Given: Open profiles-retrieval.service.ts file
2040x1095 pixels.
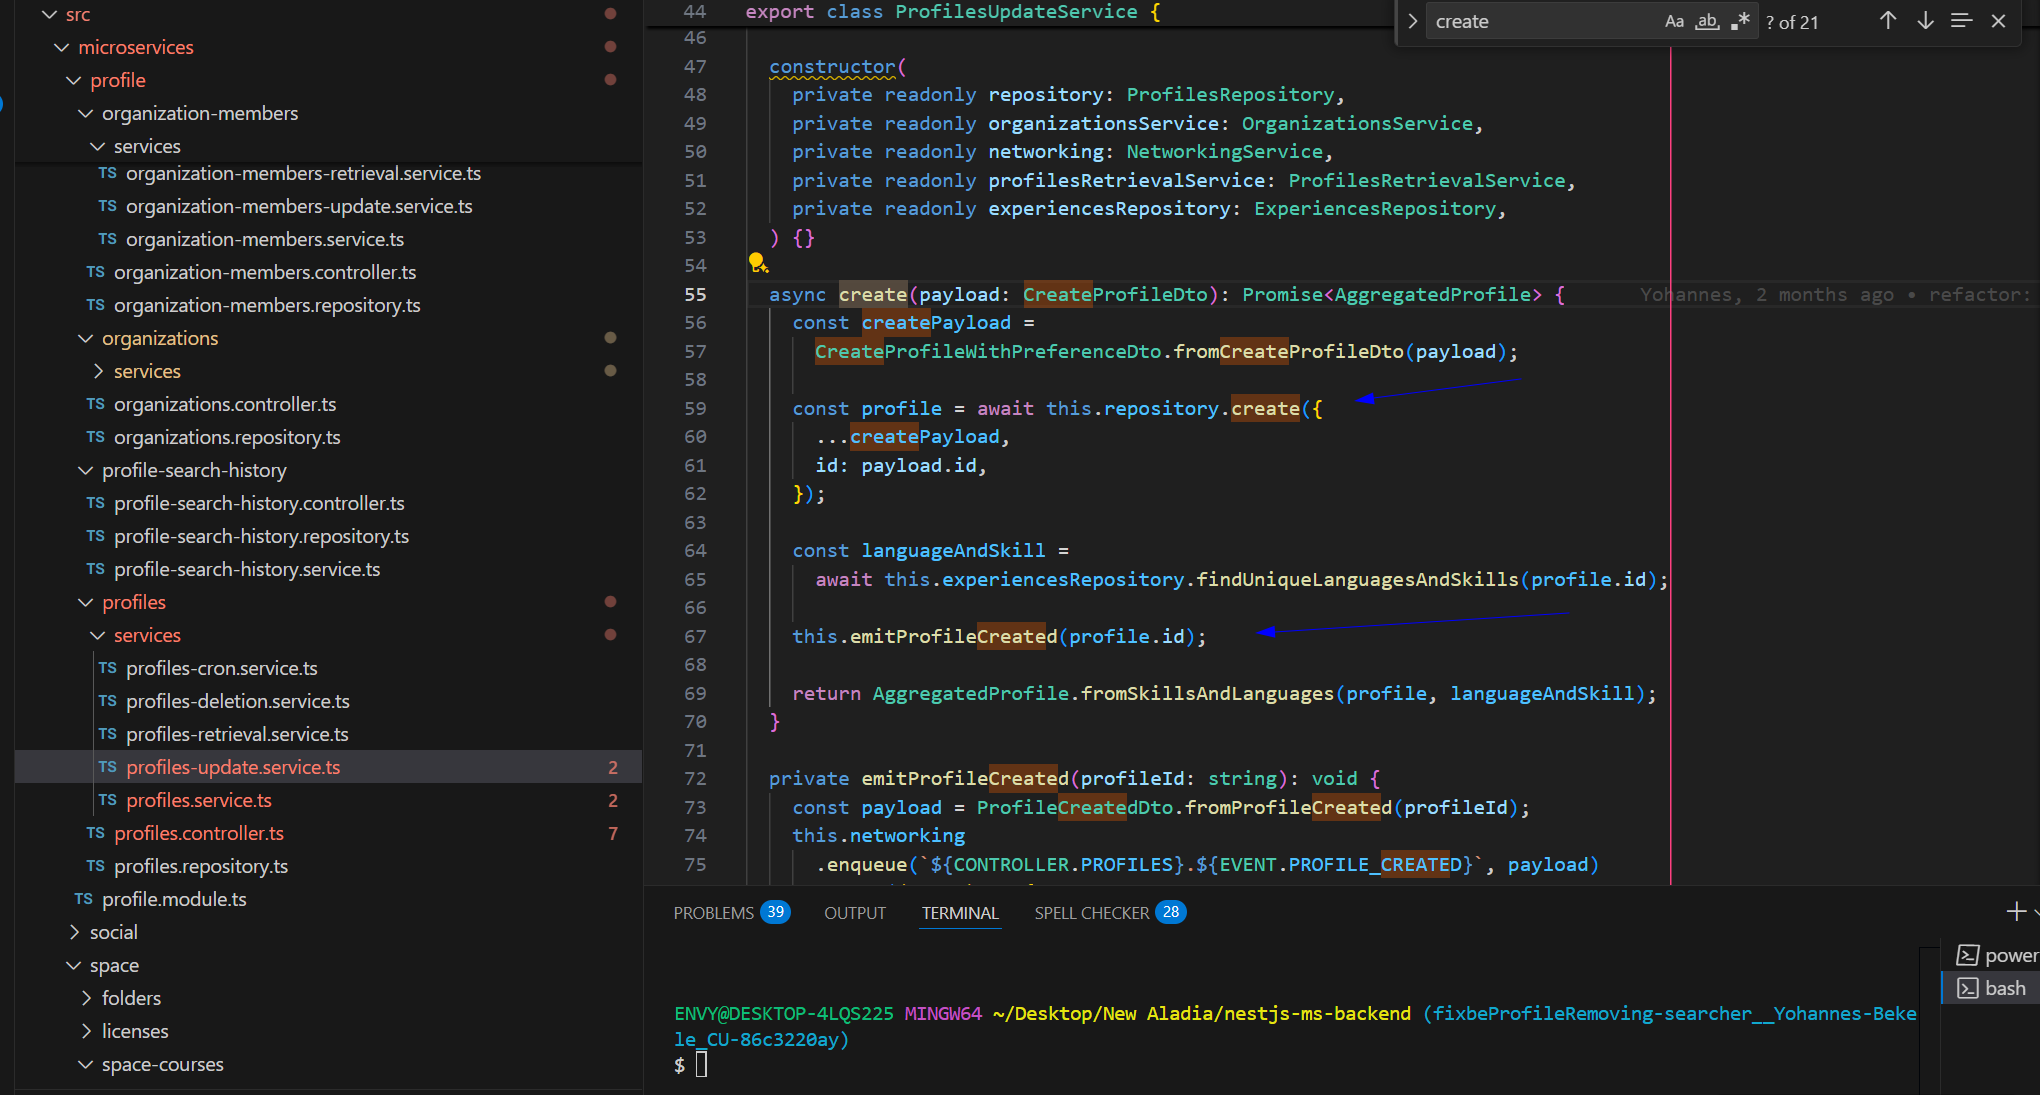Looking at the screenshot, I should pos(237,734).
